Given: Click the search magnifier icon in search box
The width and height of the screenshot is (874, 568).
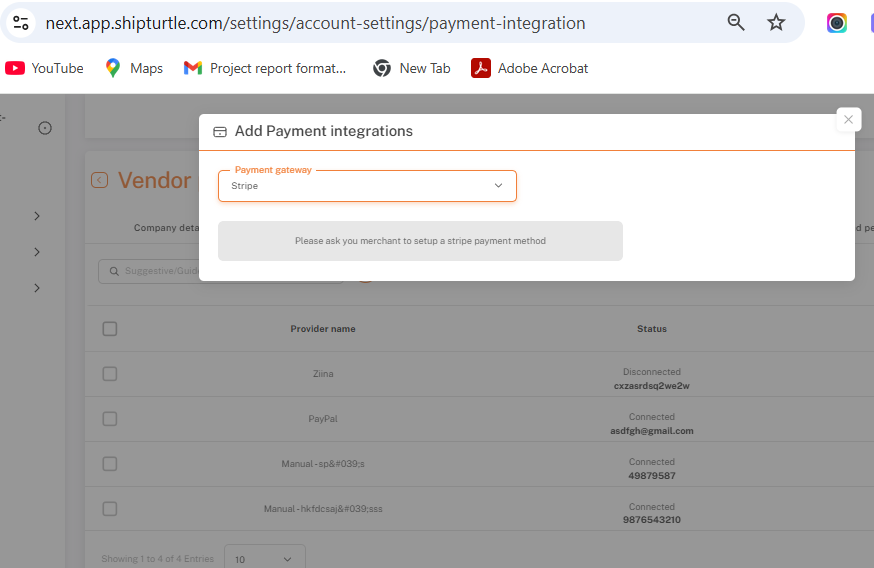Looking at the screenshot, I should tap(114, 271).
